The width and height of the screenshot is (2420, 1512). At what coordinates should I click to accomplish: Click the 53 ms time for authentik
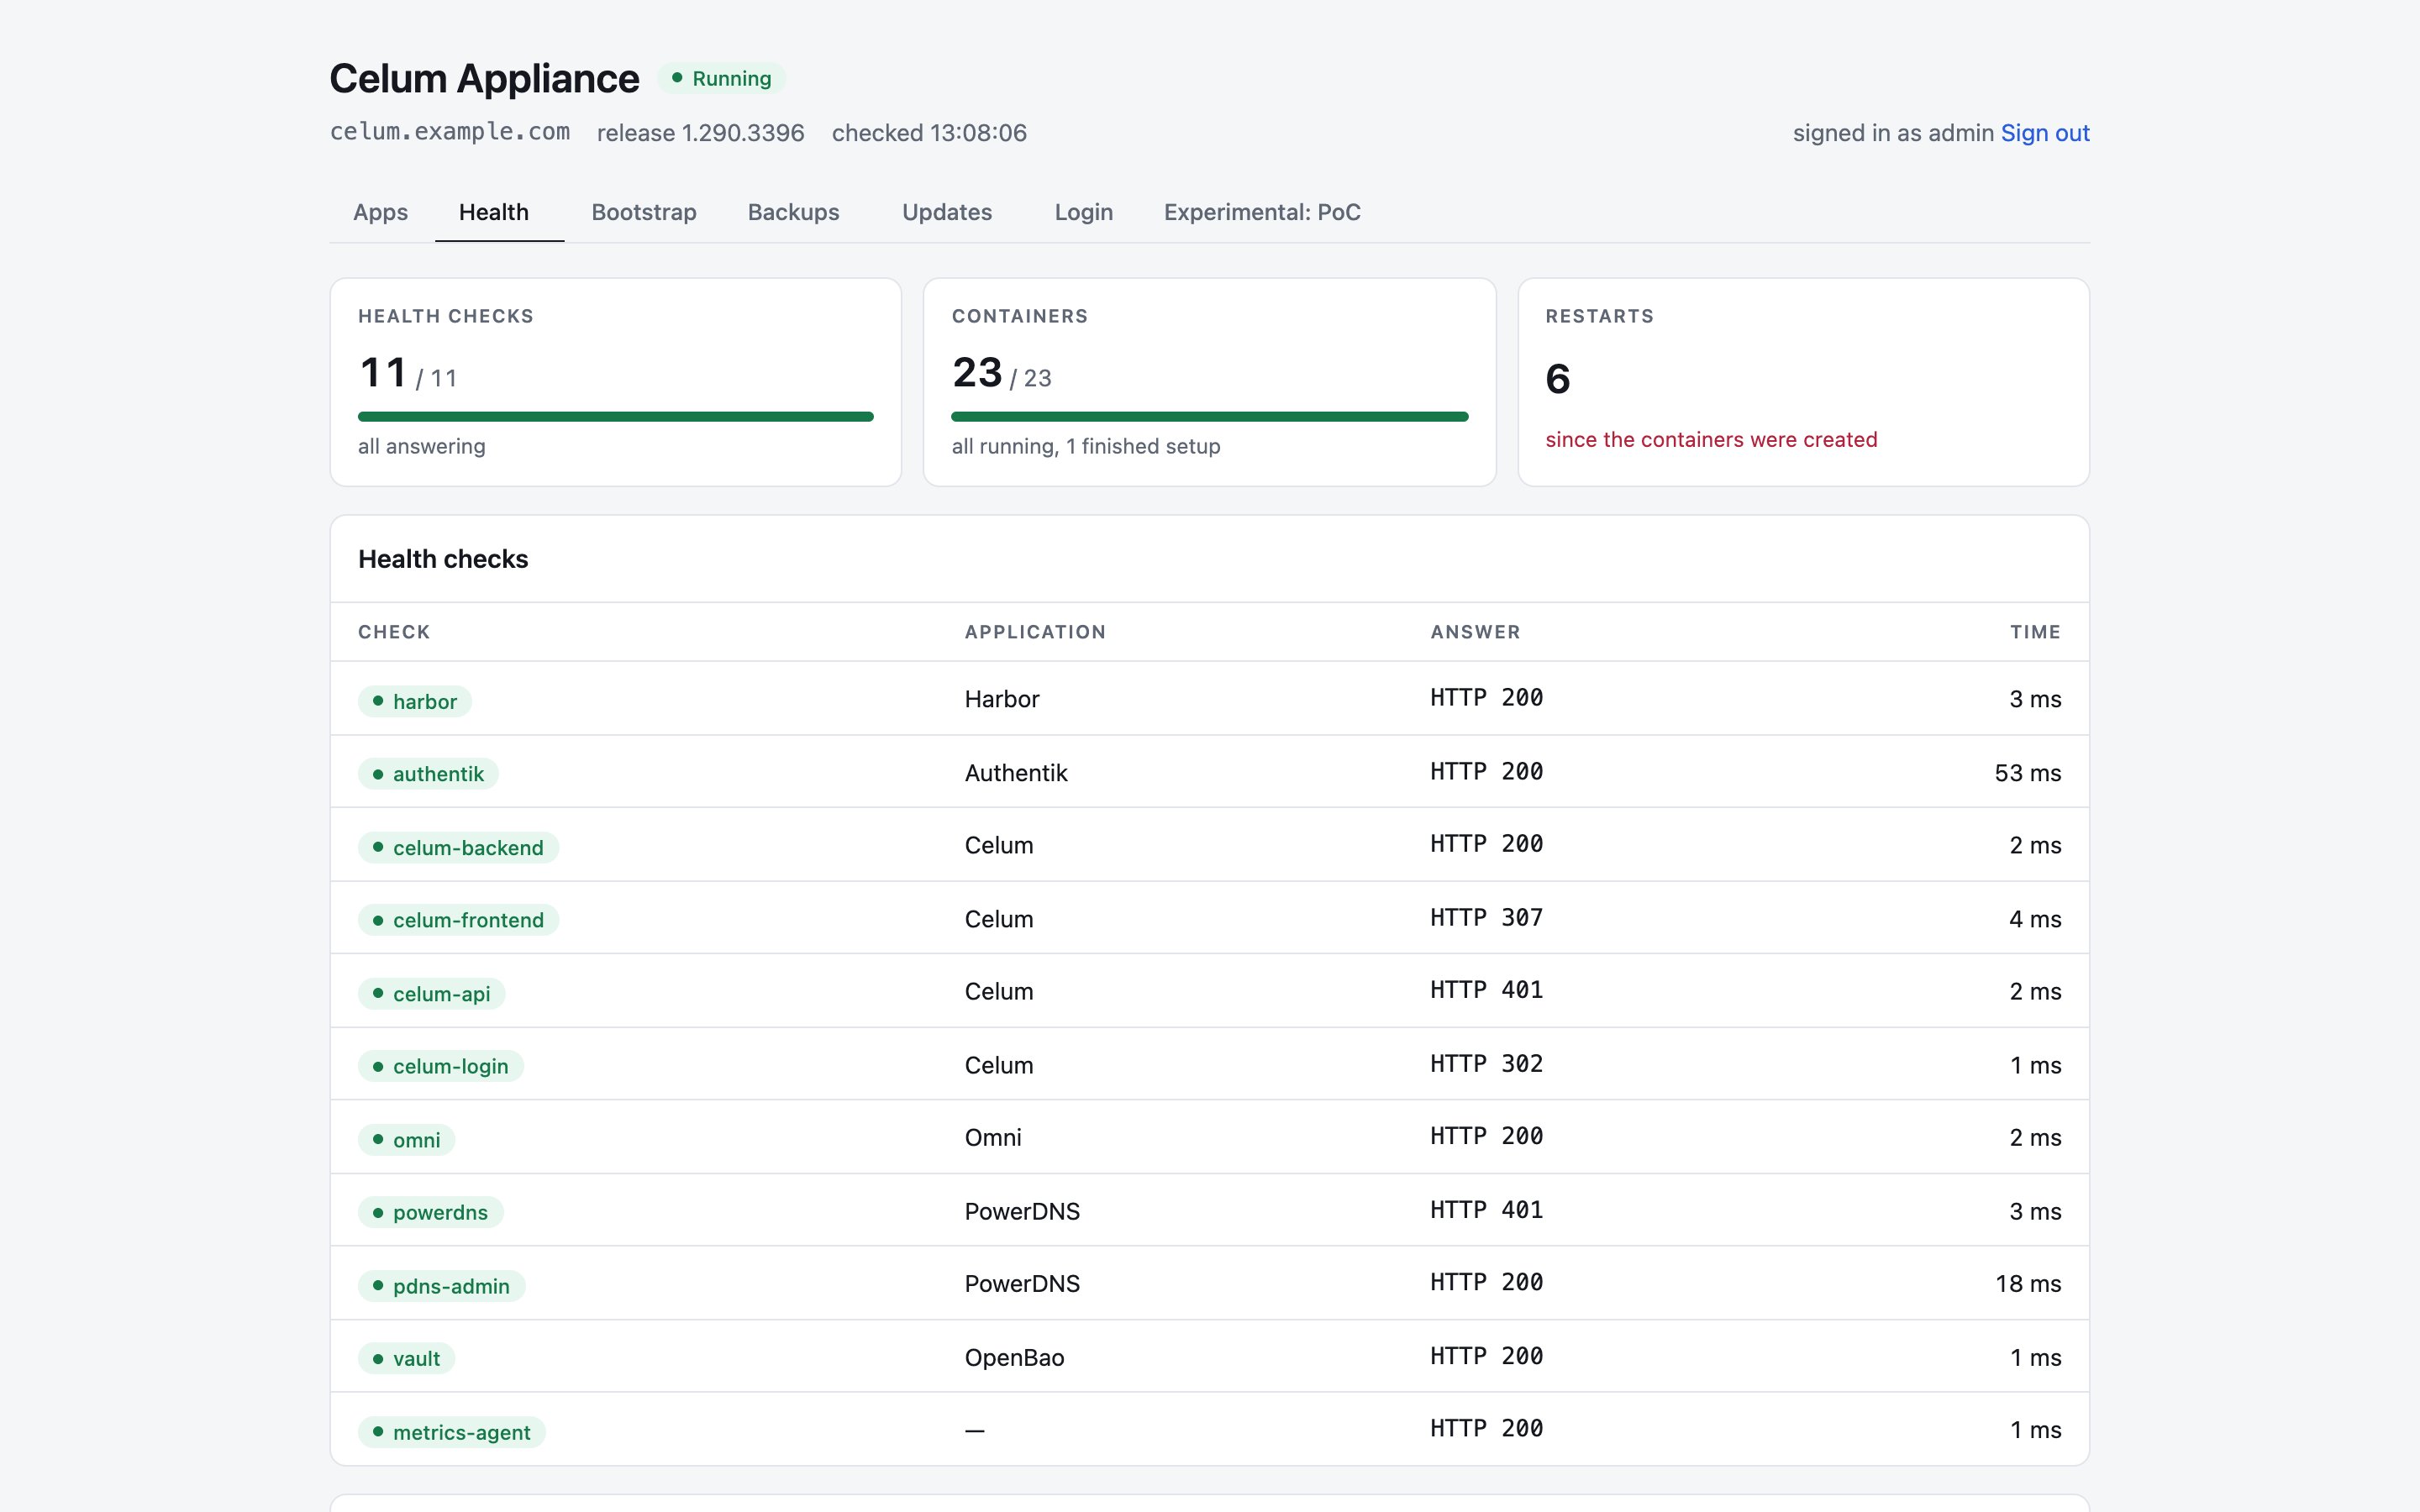pyautogui.click(x=2027, y=773)
